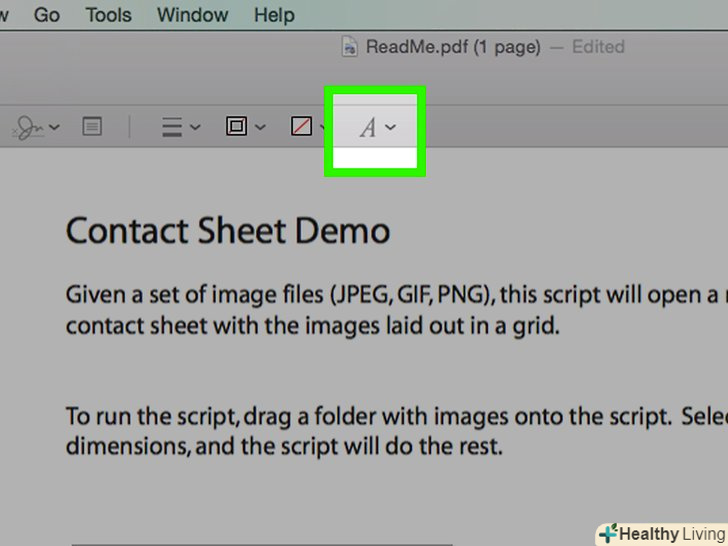
Task: Open the Go menu
Action: 47,15
